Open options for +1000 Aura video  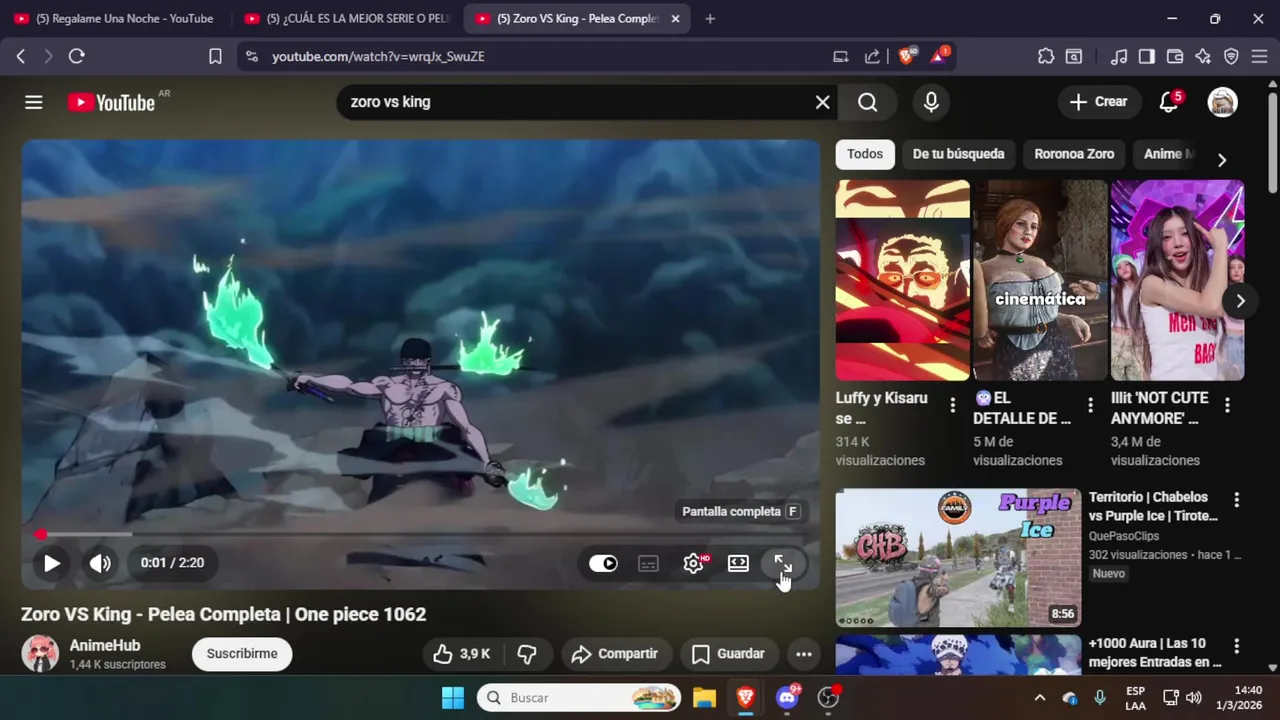[x=1236, y=646]
